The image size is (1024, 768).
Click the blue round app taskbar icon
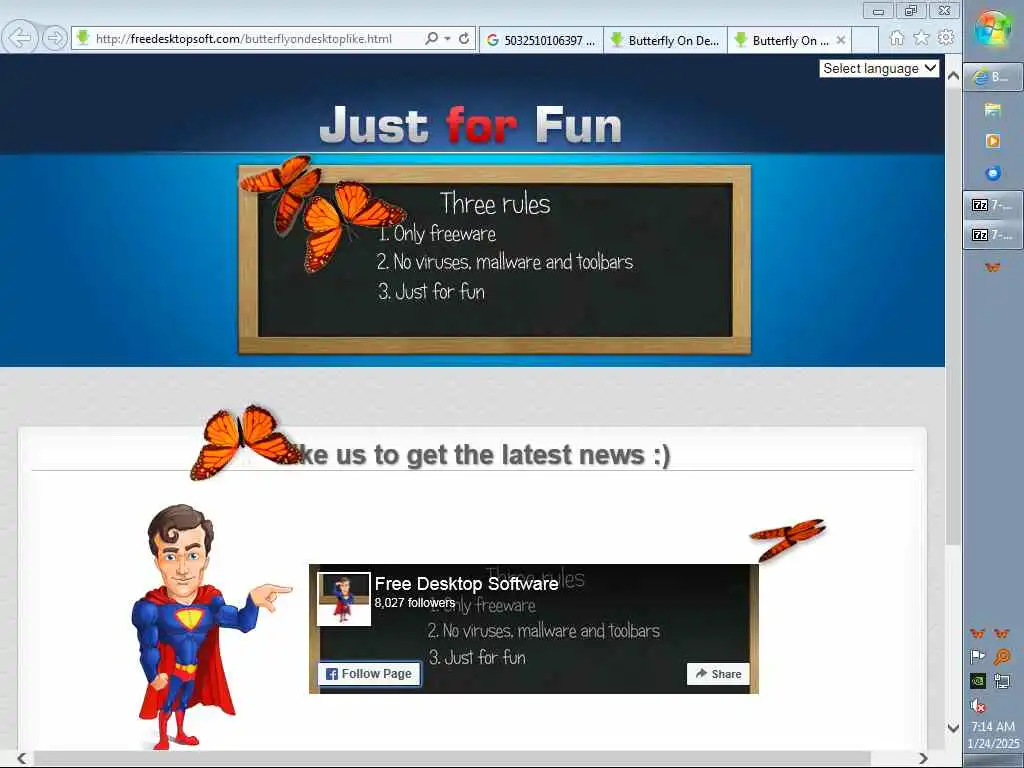coord(993,173)
